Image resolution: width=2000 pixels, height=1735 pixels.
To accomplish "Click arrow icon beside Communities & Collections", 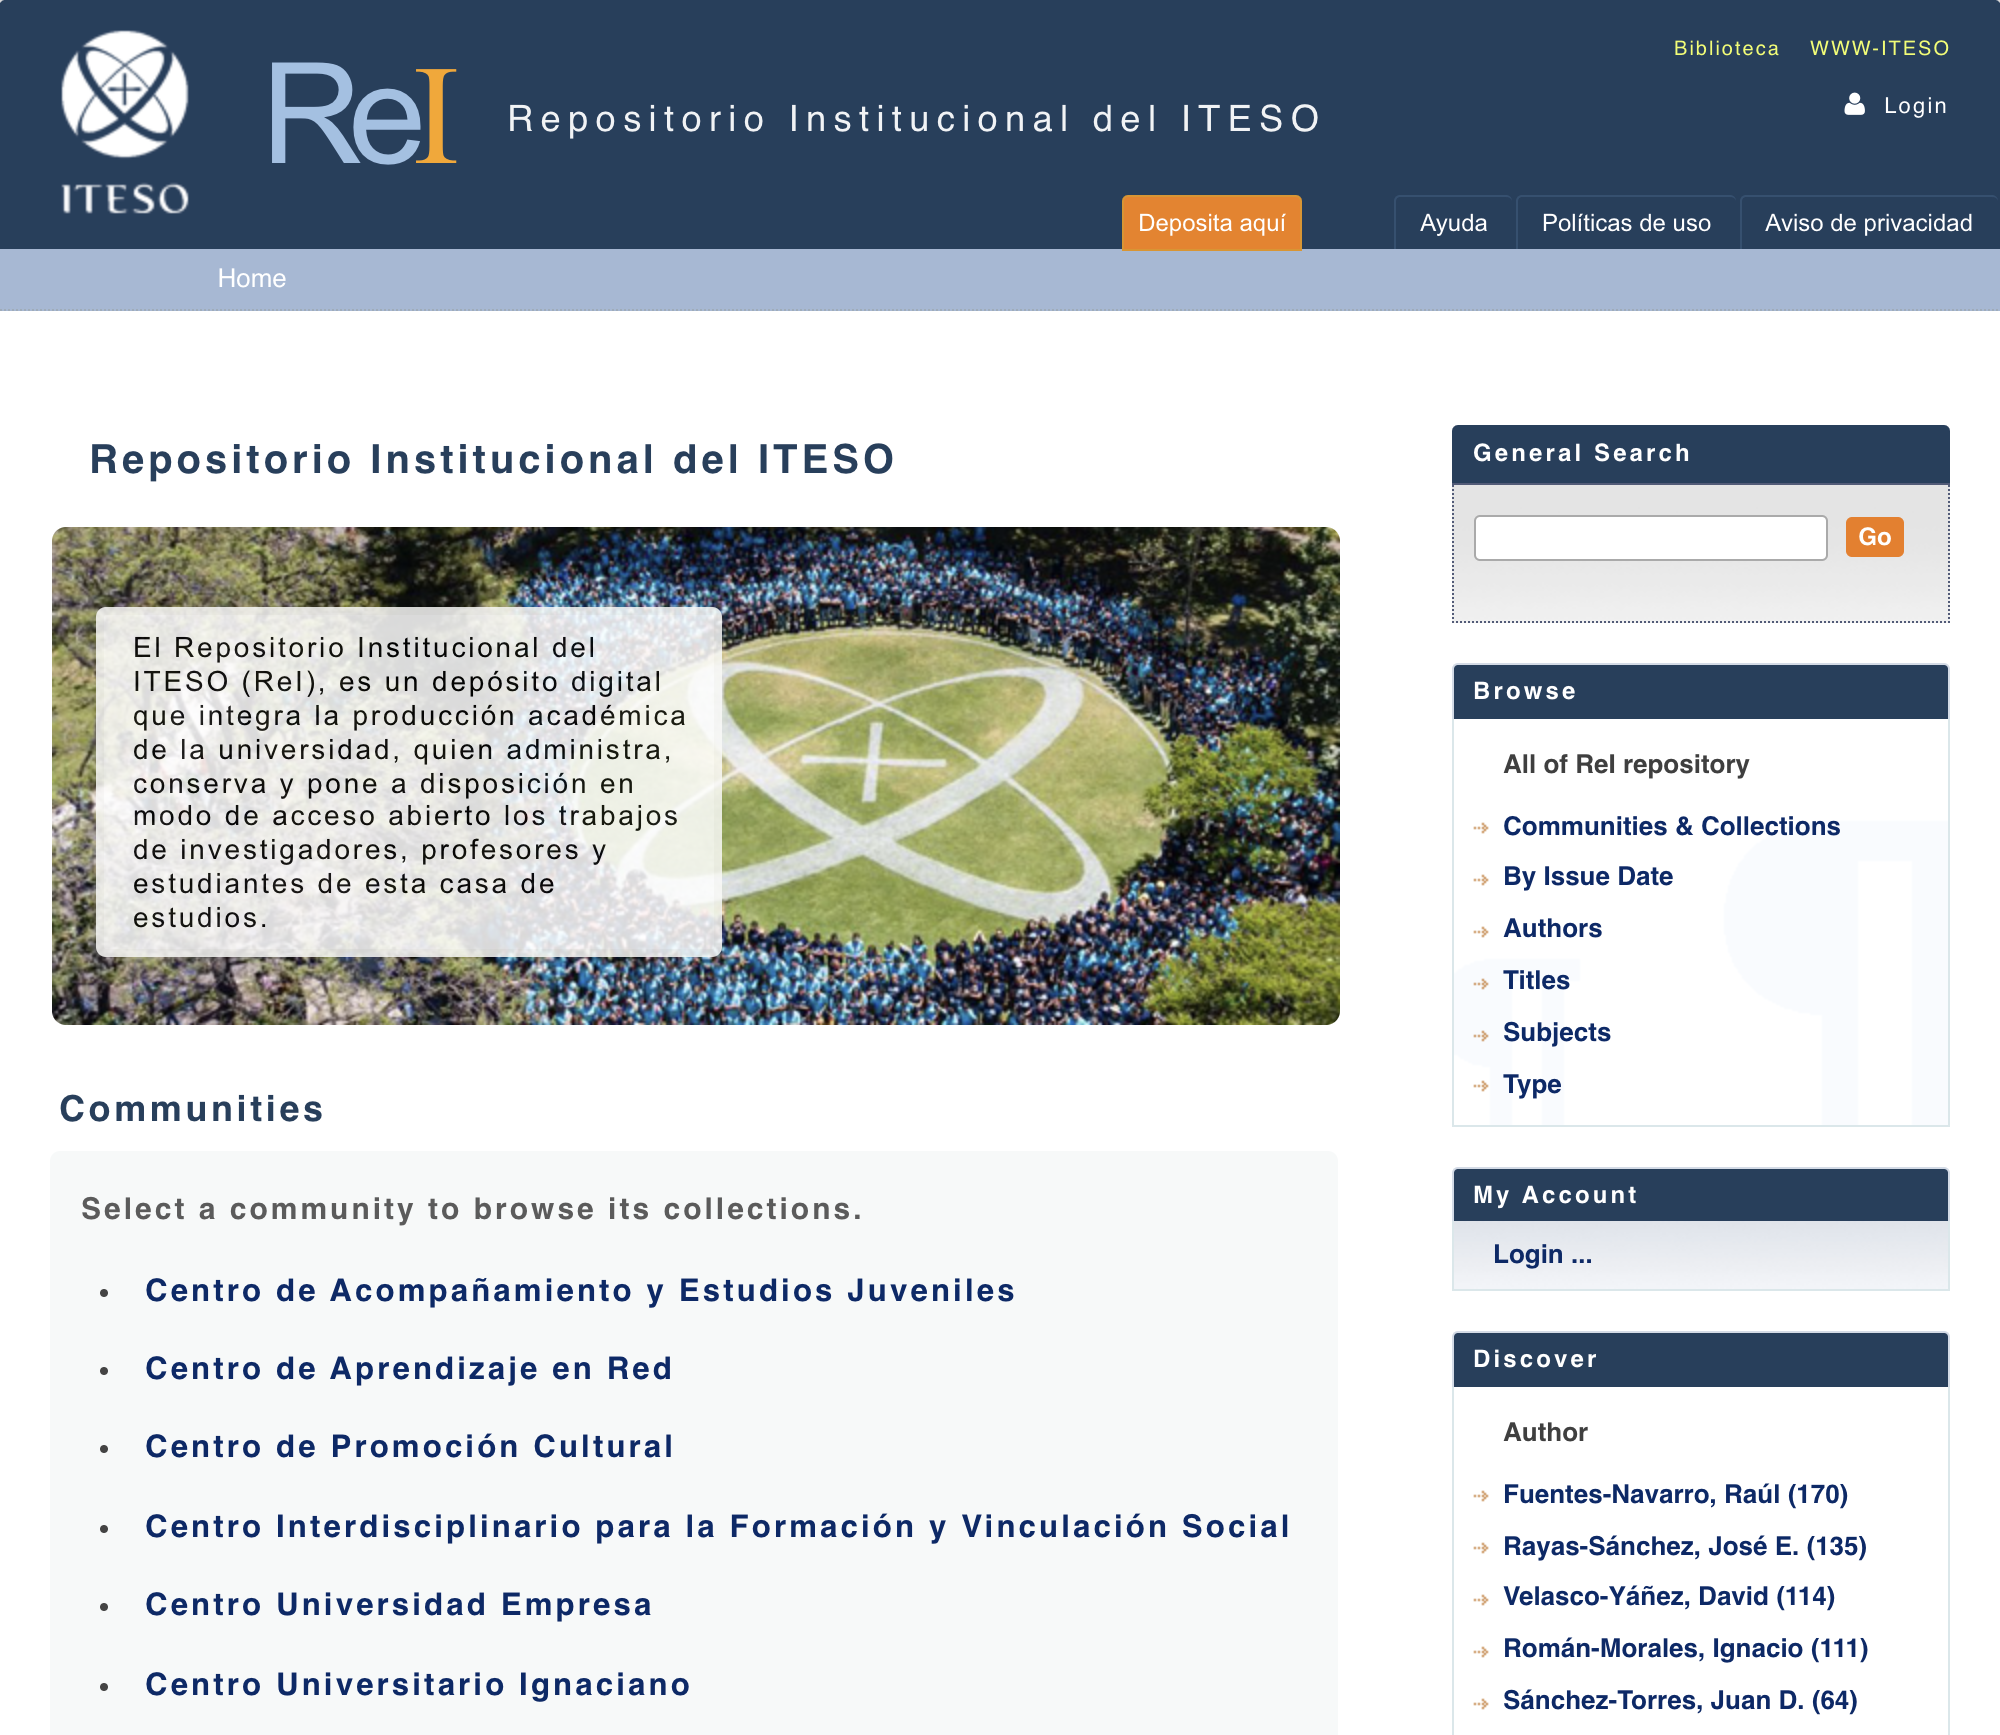I will click(1481, 828).
